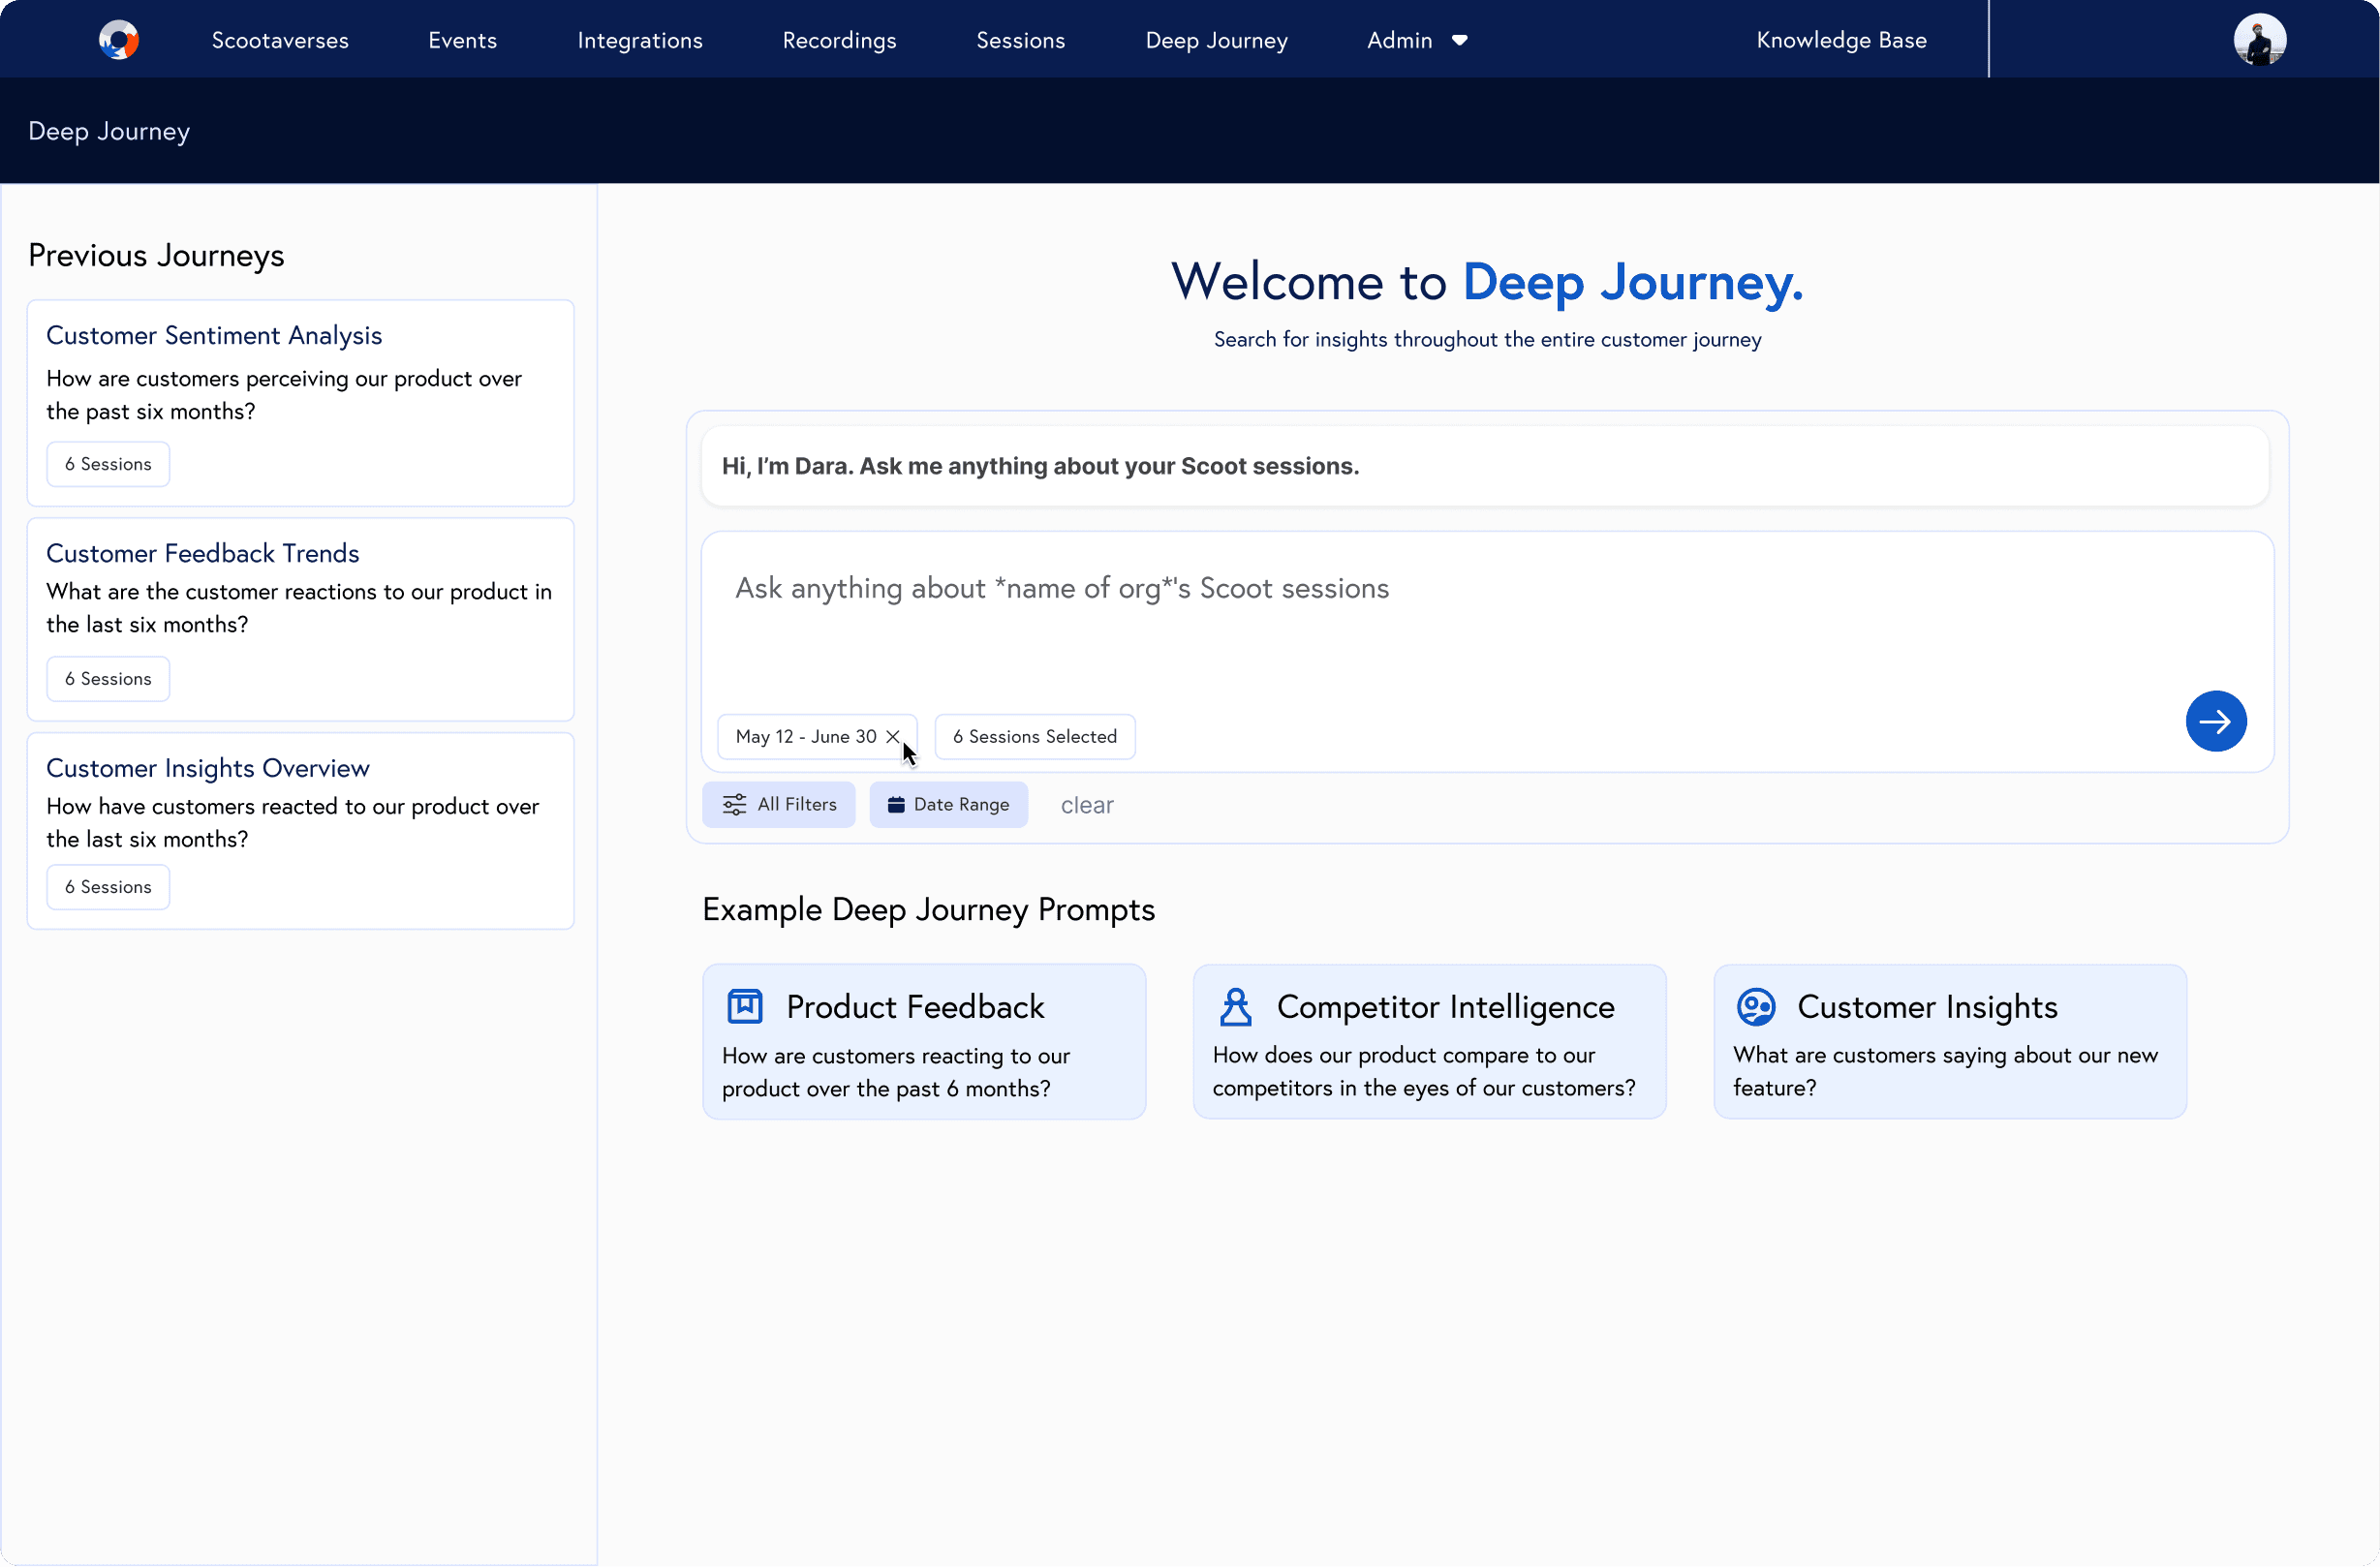Click the clear link

[1088, 804]
